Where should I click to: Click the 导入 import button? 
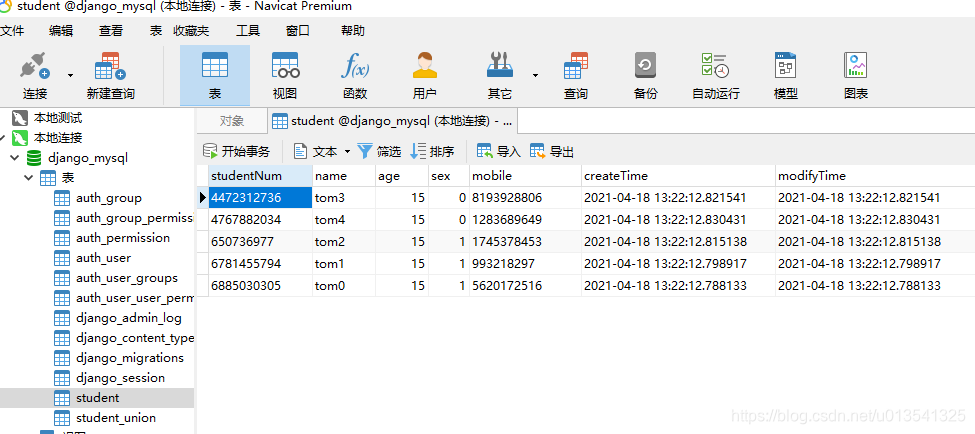tap(499, 151)
